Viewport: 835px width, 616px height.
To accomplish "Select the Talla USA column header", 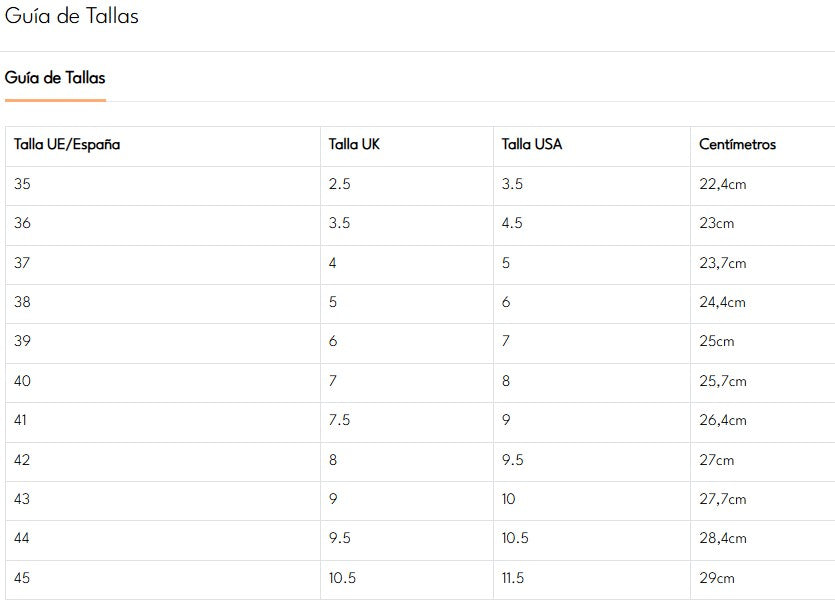I will click(x=532, y=144).
